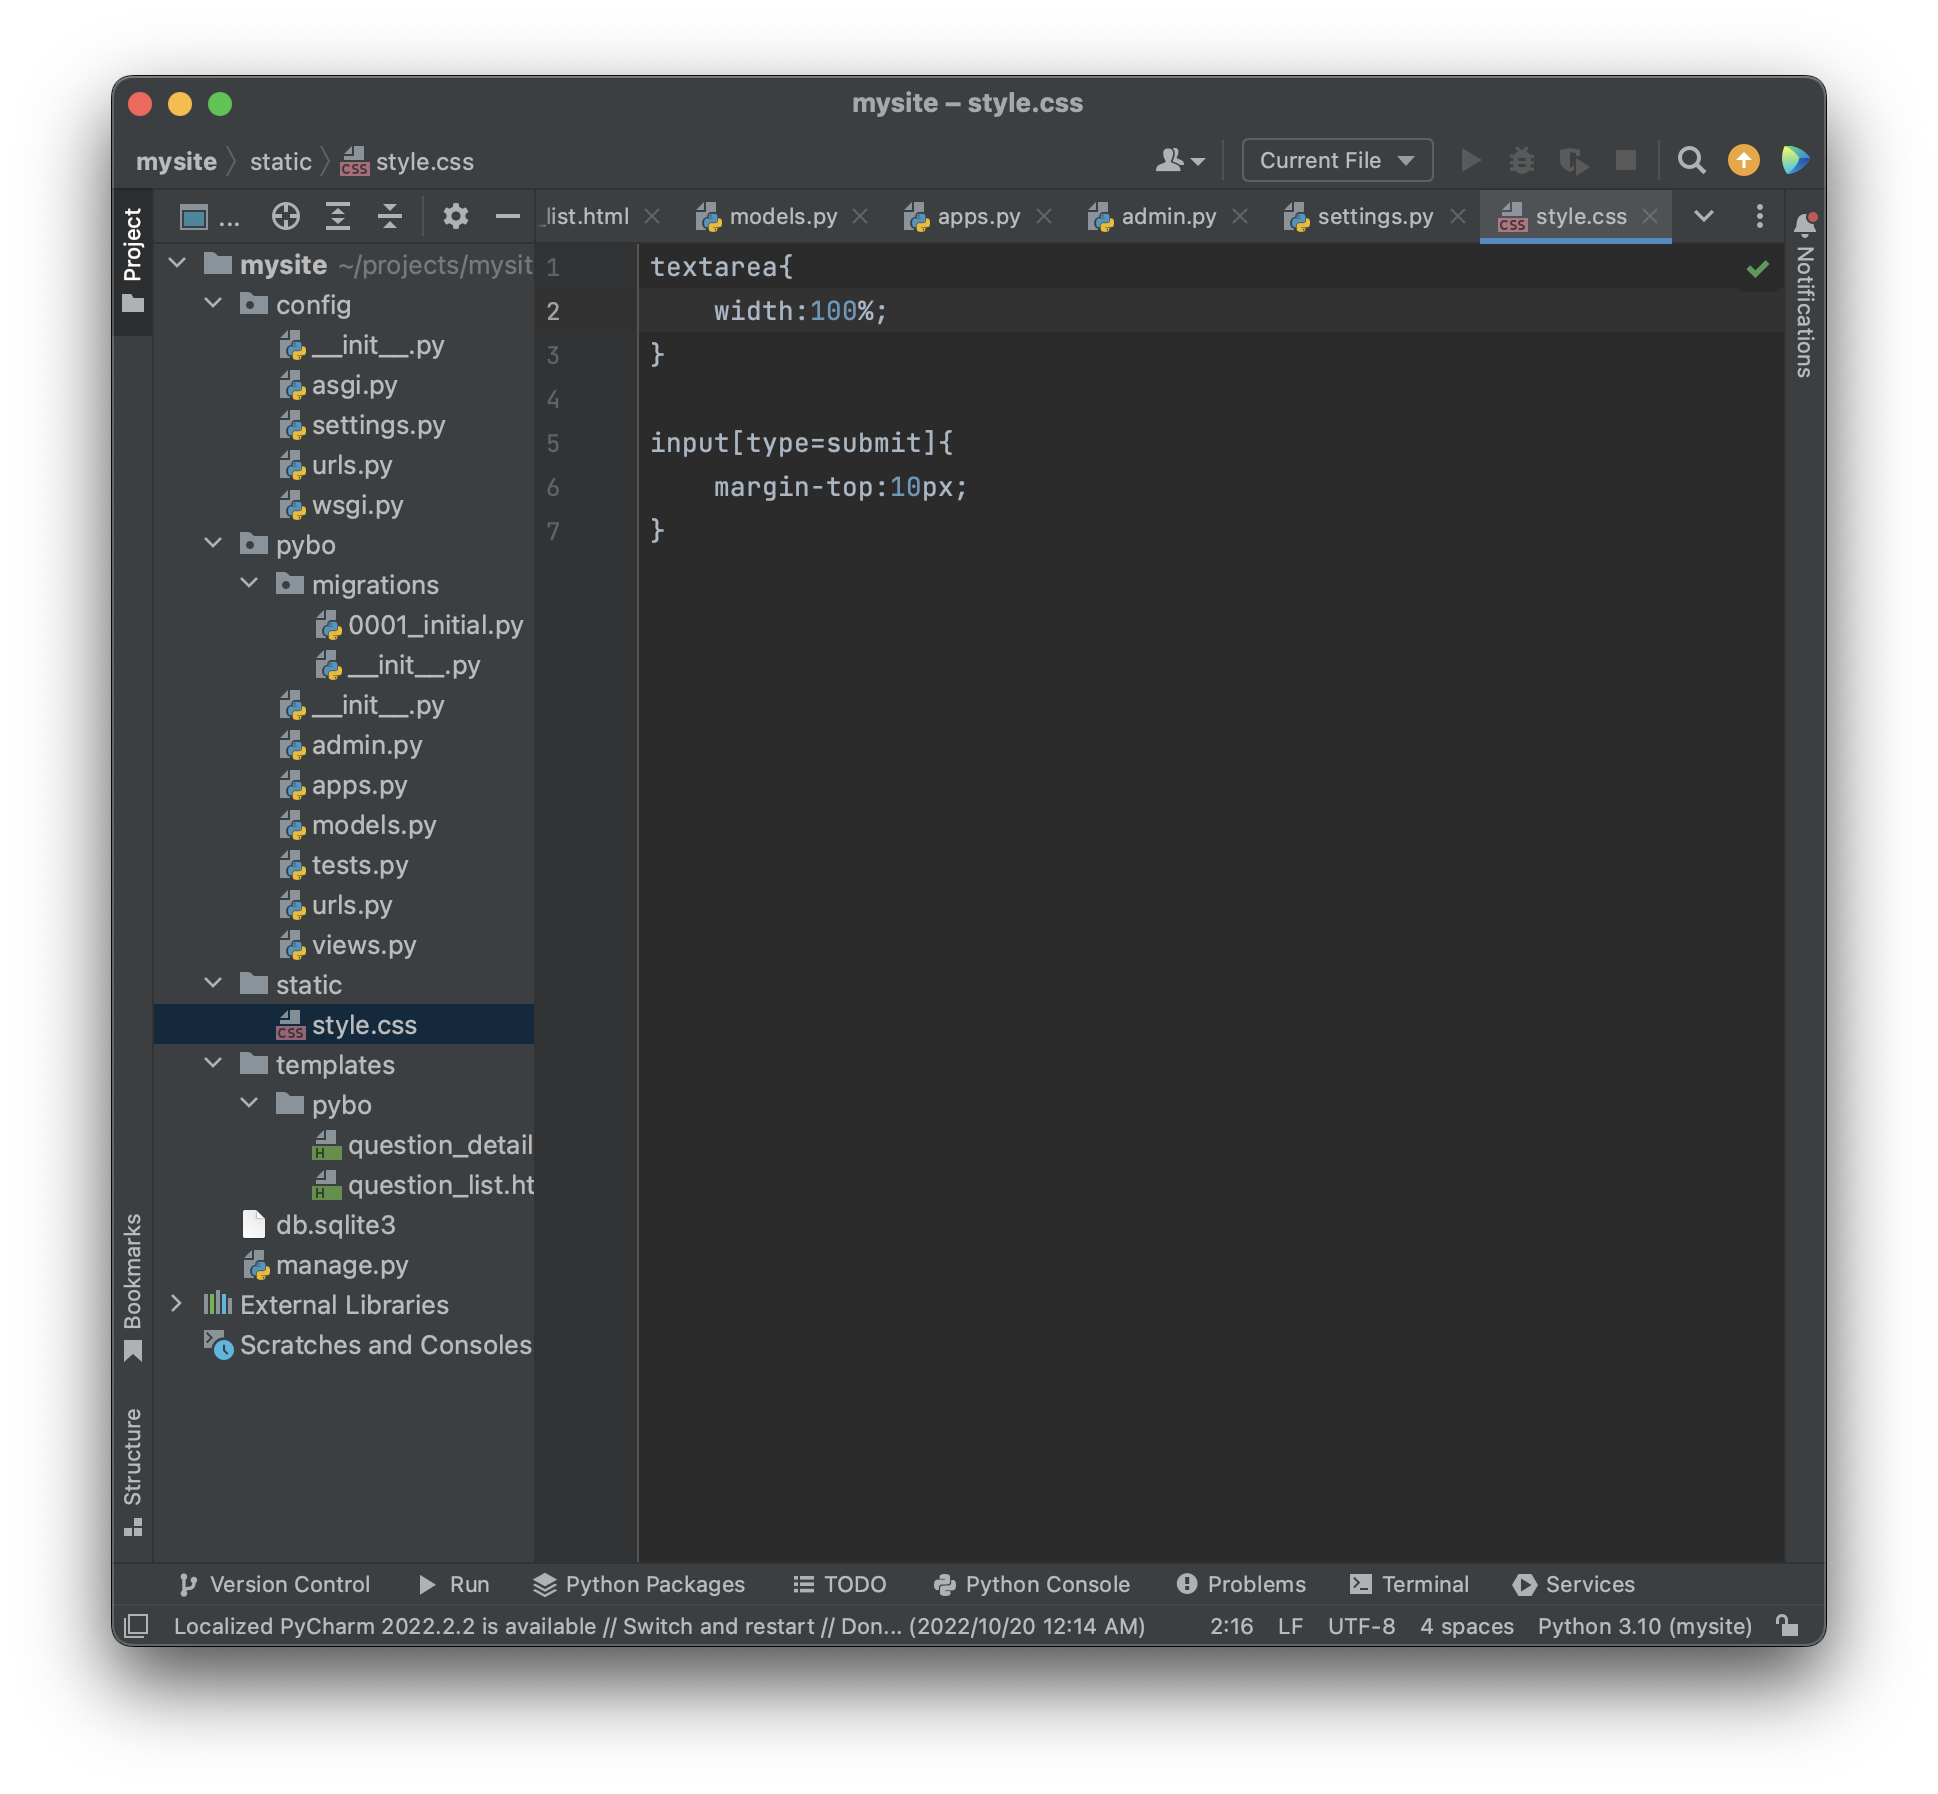Image resolution: width=1938 pixels, height=1794 pixels.
Task: Toggle the Bookmarks tool window
Action: coord(133,1286)
